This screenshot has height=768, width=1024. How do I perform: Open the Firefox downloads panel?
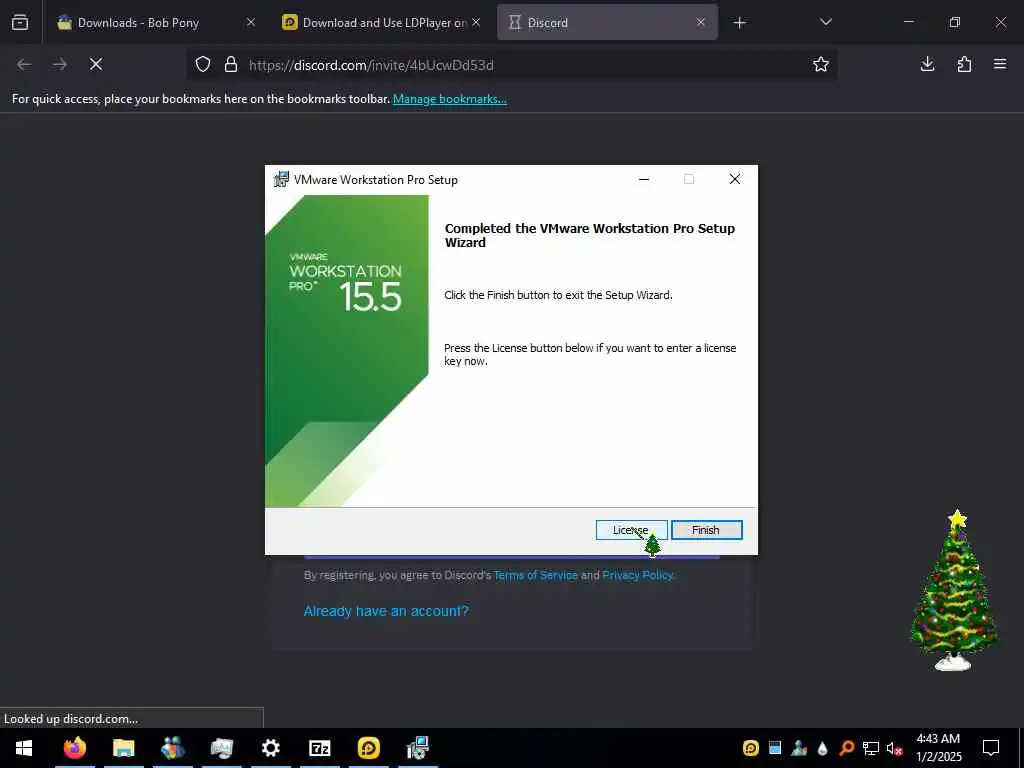point(927,64)
